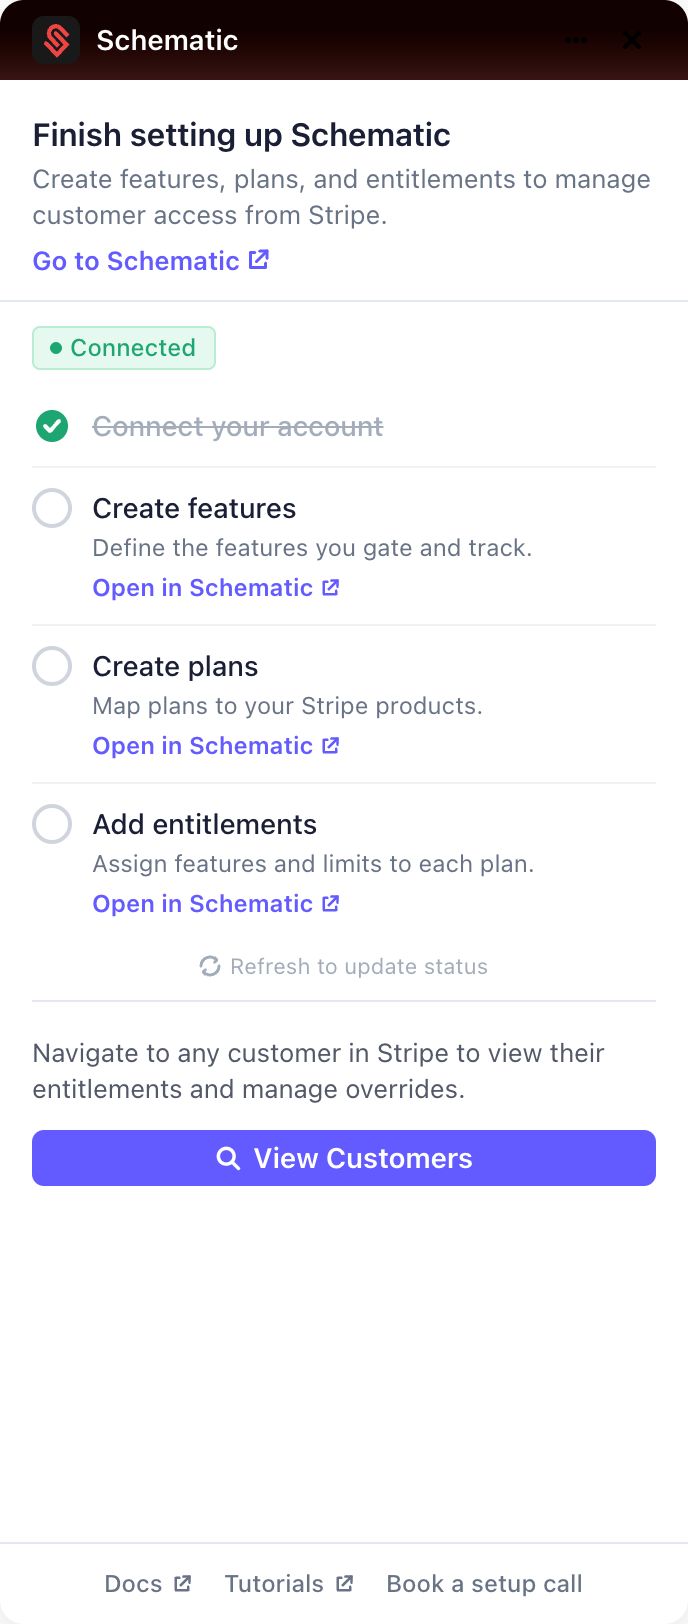Click the View Customers button
Viewport: 688px width, 1624px height.
344,1157
